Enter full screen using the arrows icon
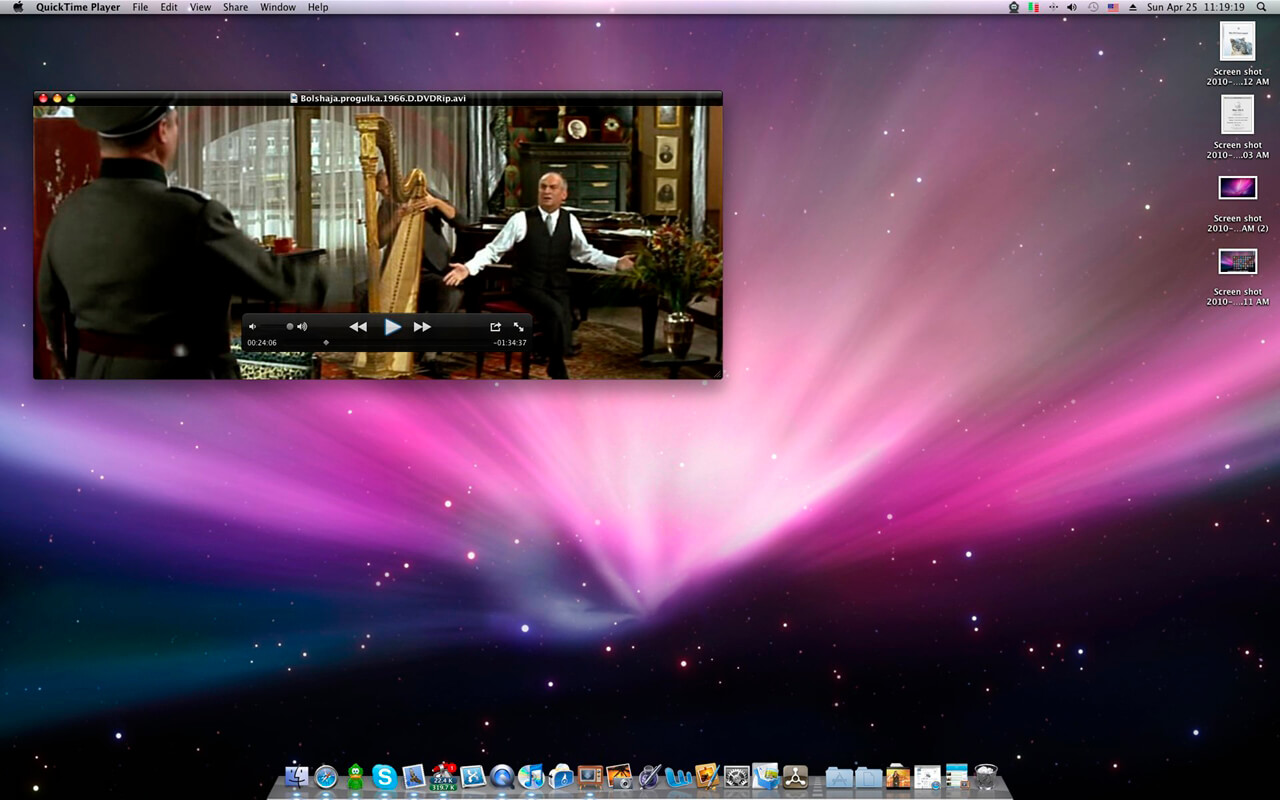Viewport: 1280px width, 800px height. tap(519, 327)
